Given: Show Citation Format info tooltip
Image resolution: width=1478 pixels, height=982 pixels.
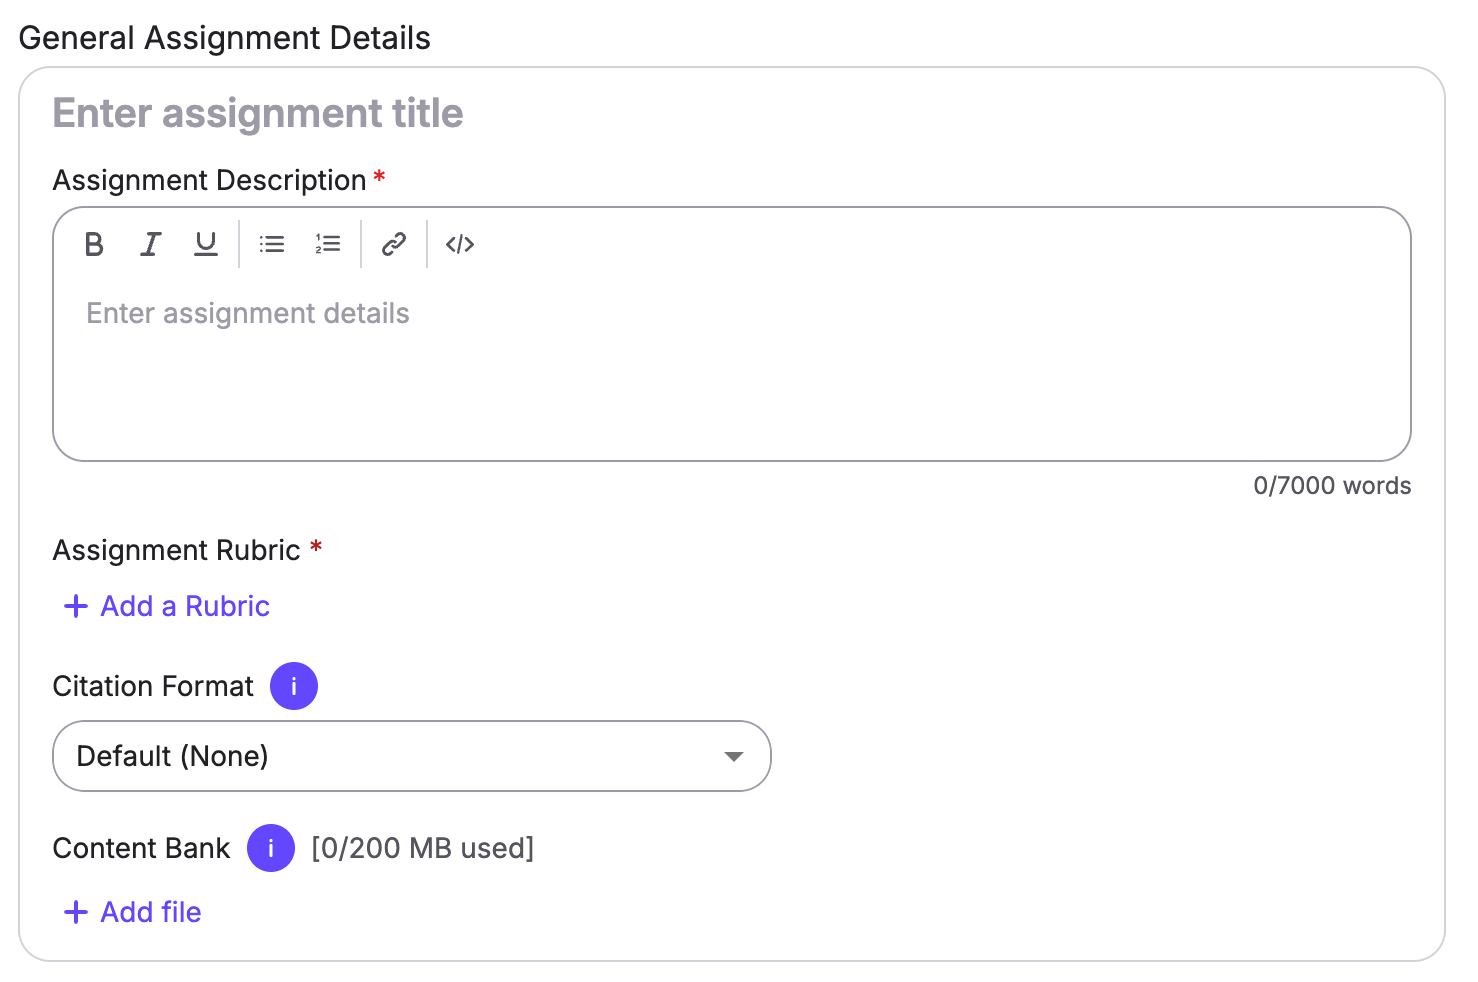Looking at the screenshot, I should coord(294,686).
